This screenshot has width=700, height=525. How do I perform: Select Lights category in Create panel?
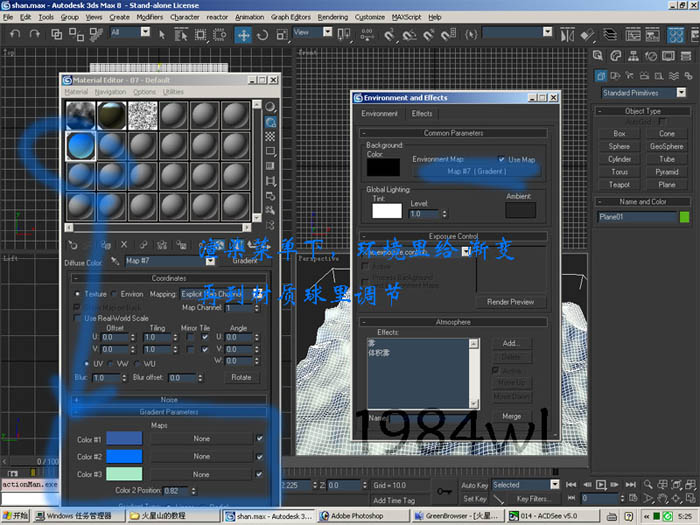tap(629, 75)
